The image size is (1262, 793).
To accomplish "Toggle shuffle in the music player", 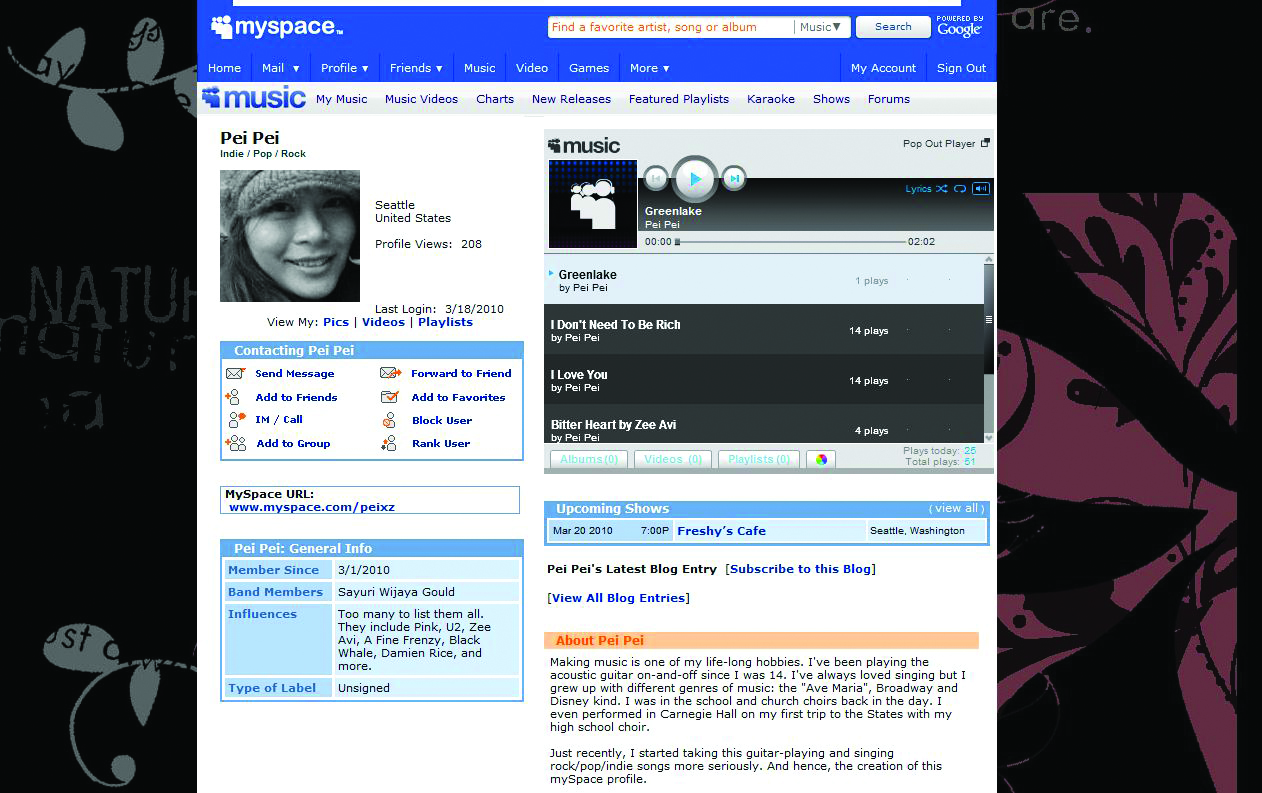I will click(942, 189).
